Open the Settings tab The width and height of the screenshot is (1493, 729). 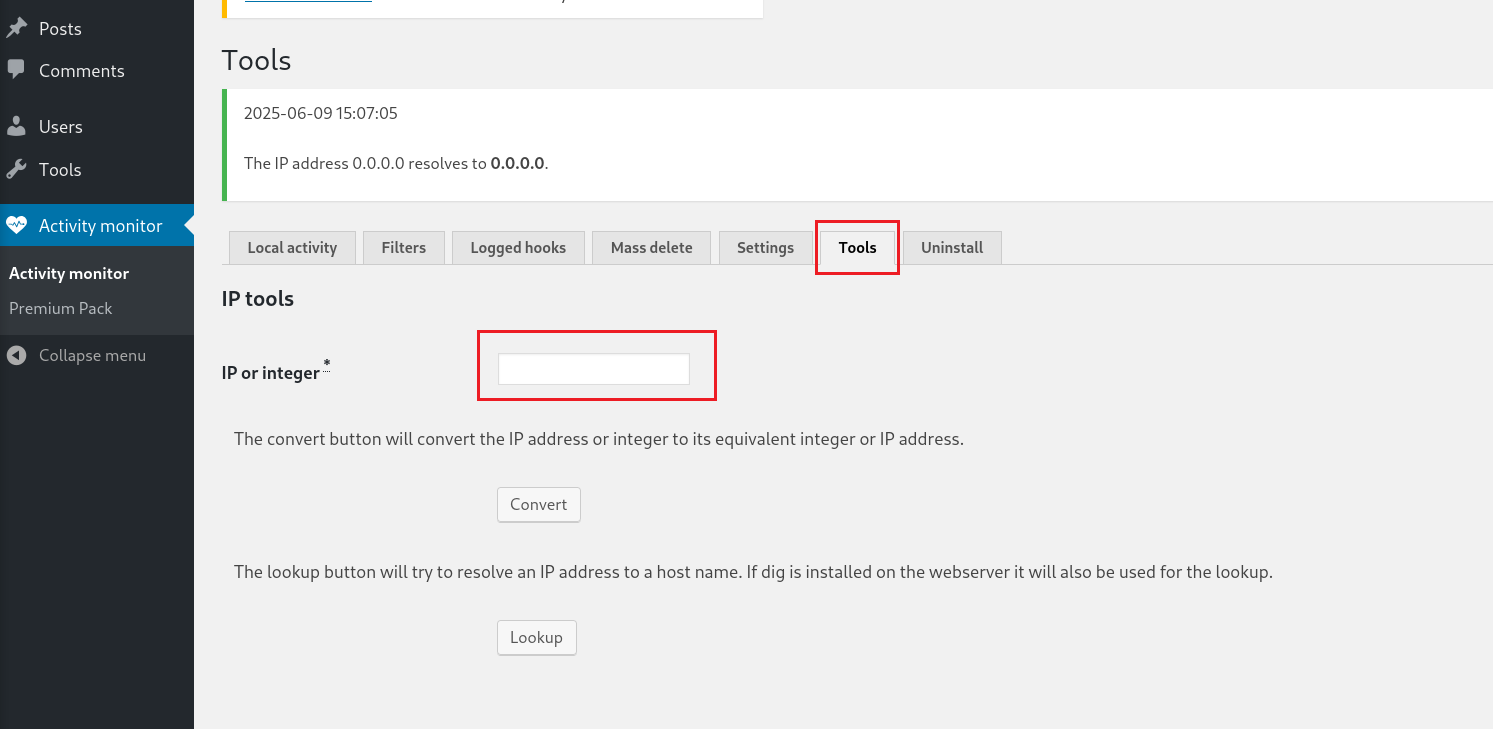pos(765,248)
